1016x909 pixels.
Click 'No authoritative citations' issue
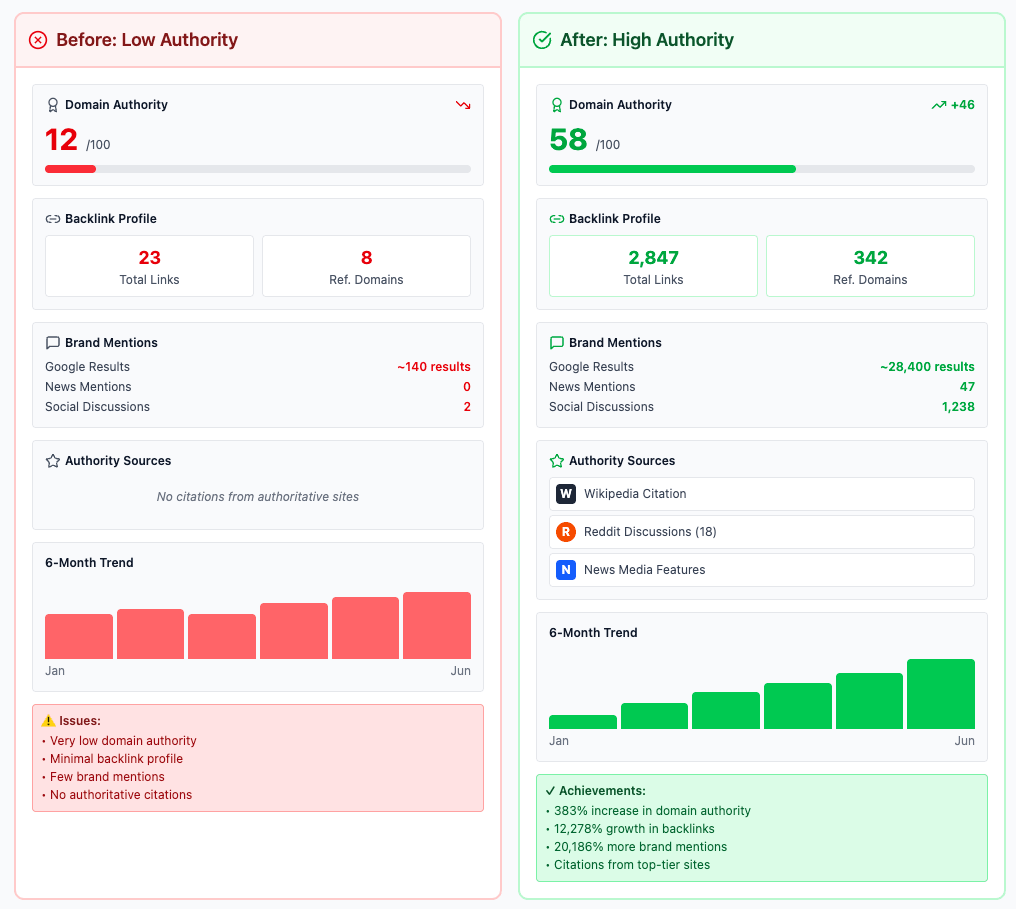(x=121, y=795)
